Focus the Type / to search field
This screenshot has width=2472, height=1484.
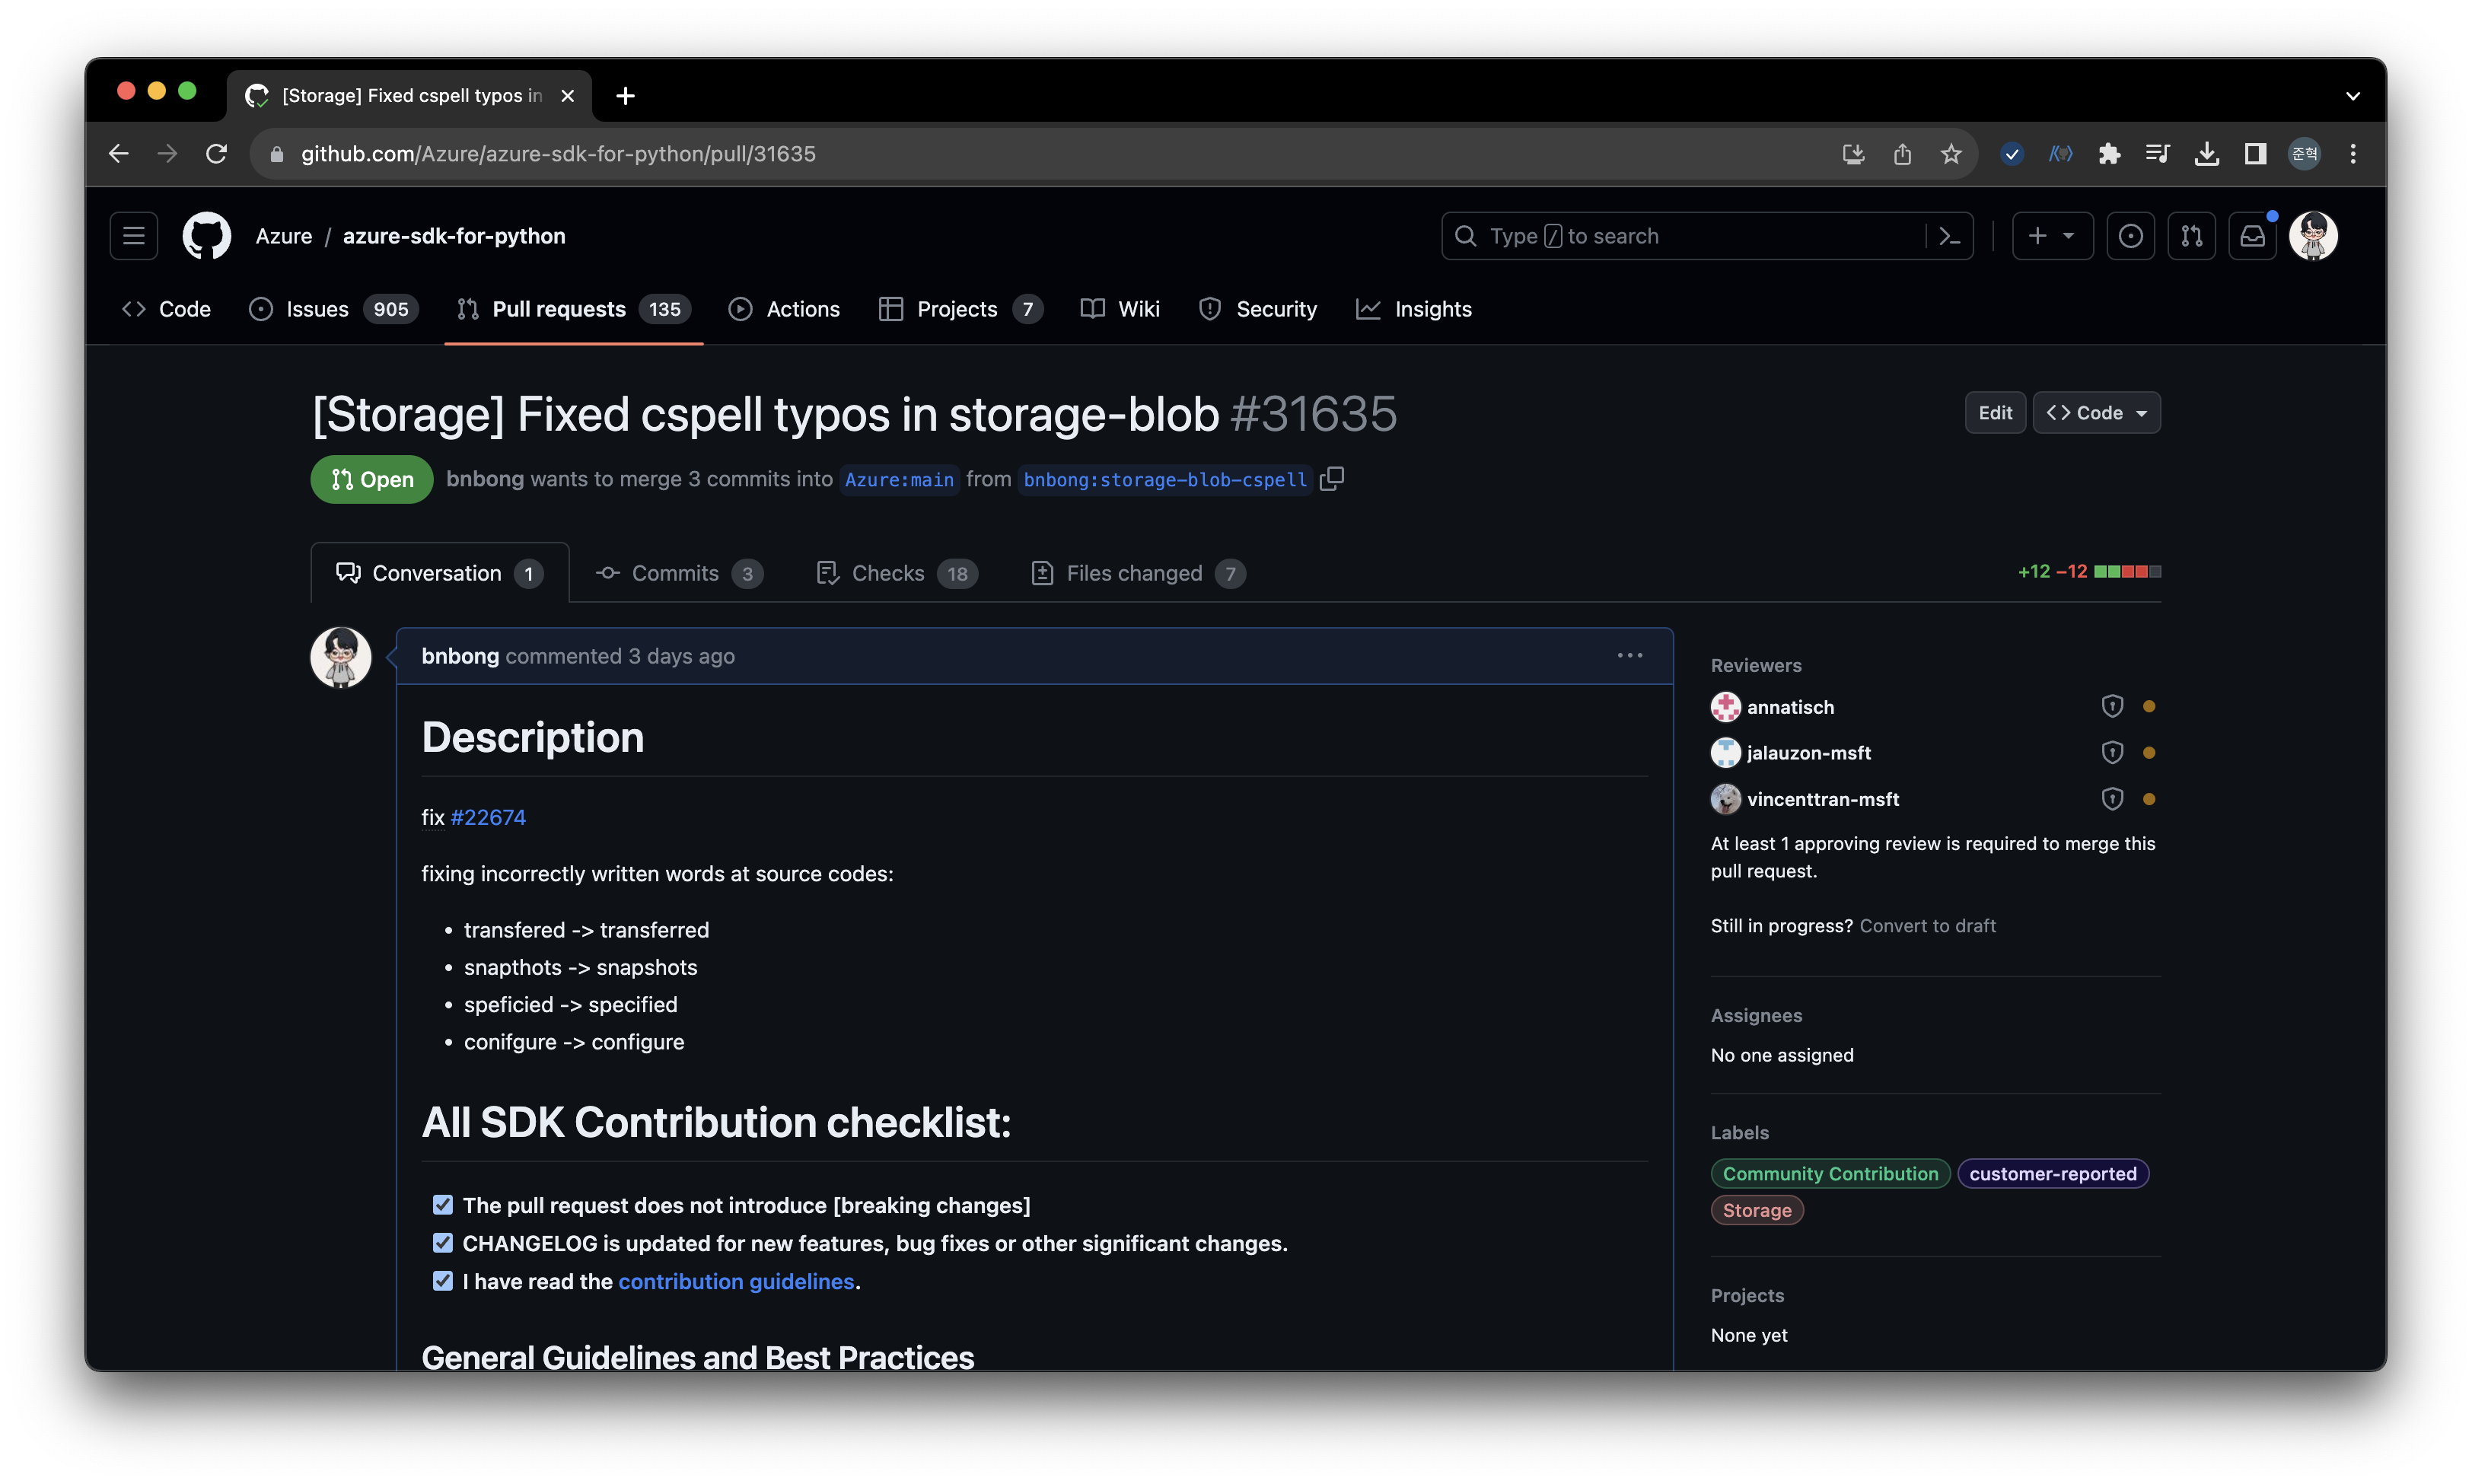tap(1686, 236)
